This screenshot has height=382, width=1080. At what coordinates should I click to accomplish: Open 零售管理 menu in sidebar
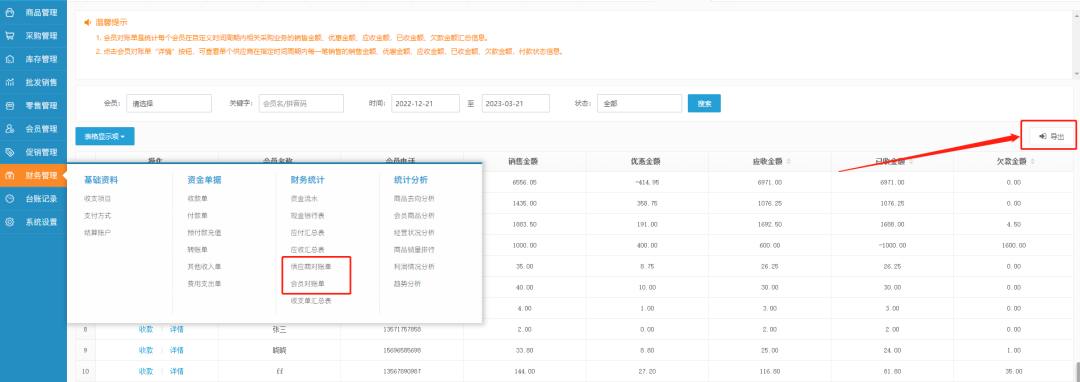(x=33, y=105)
